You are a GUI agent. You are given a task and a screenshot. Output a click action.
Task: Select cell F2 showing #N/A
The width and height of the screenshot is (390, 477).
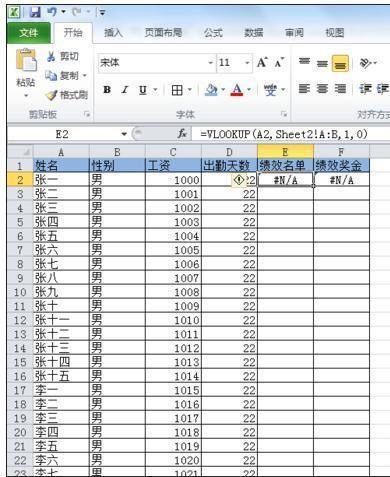click(341, 180)
